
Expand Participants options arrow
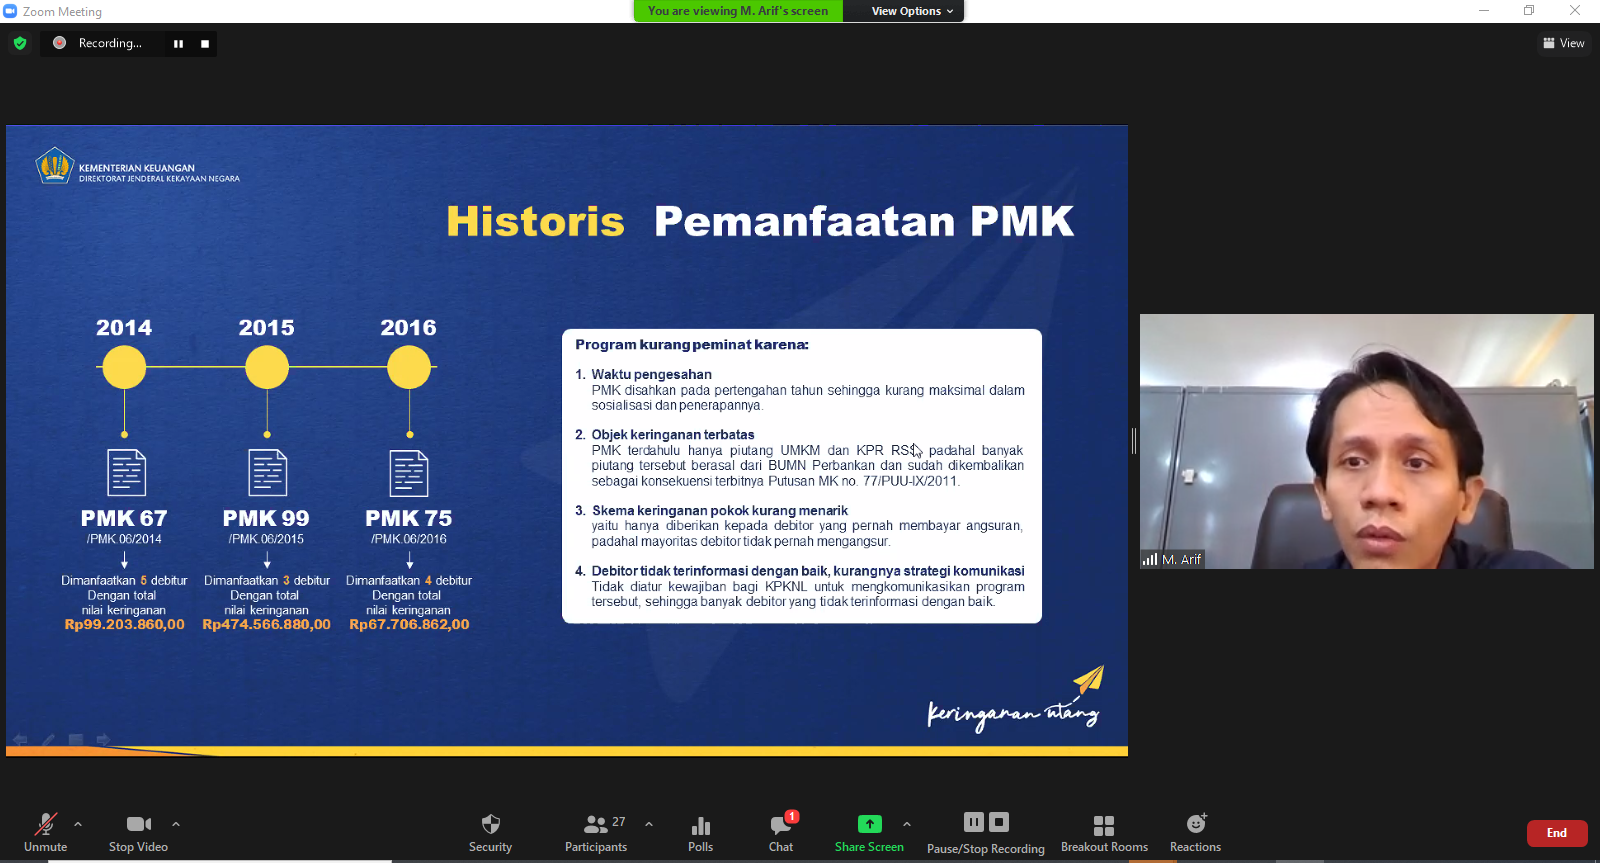pyautogui.click(x=649, y=824)
